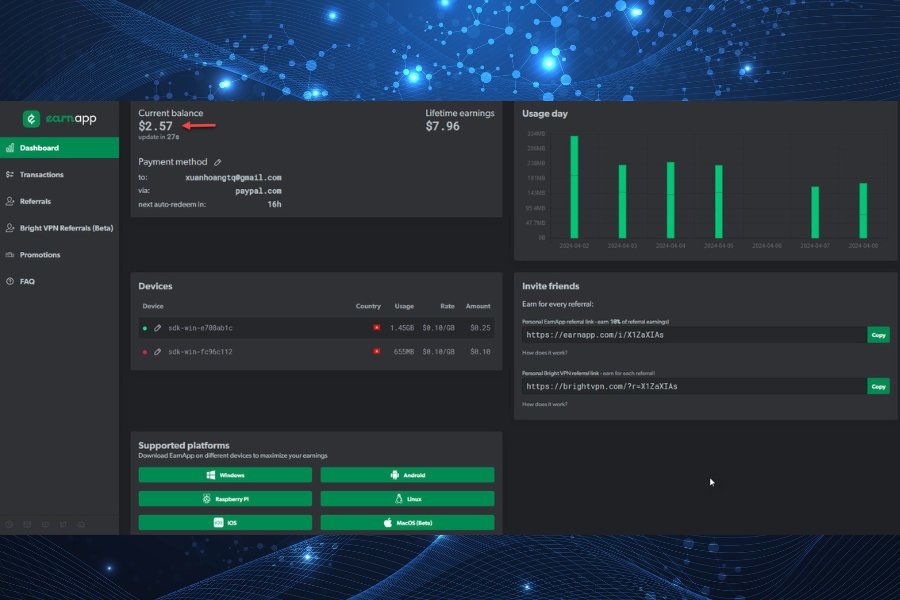Open 'How does it work?' under EarnApp link

[545, 353]
